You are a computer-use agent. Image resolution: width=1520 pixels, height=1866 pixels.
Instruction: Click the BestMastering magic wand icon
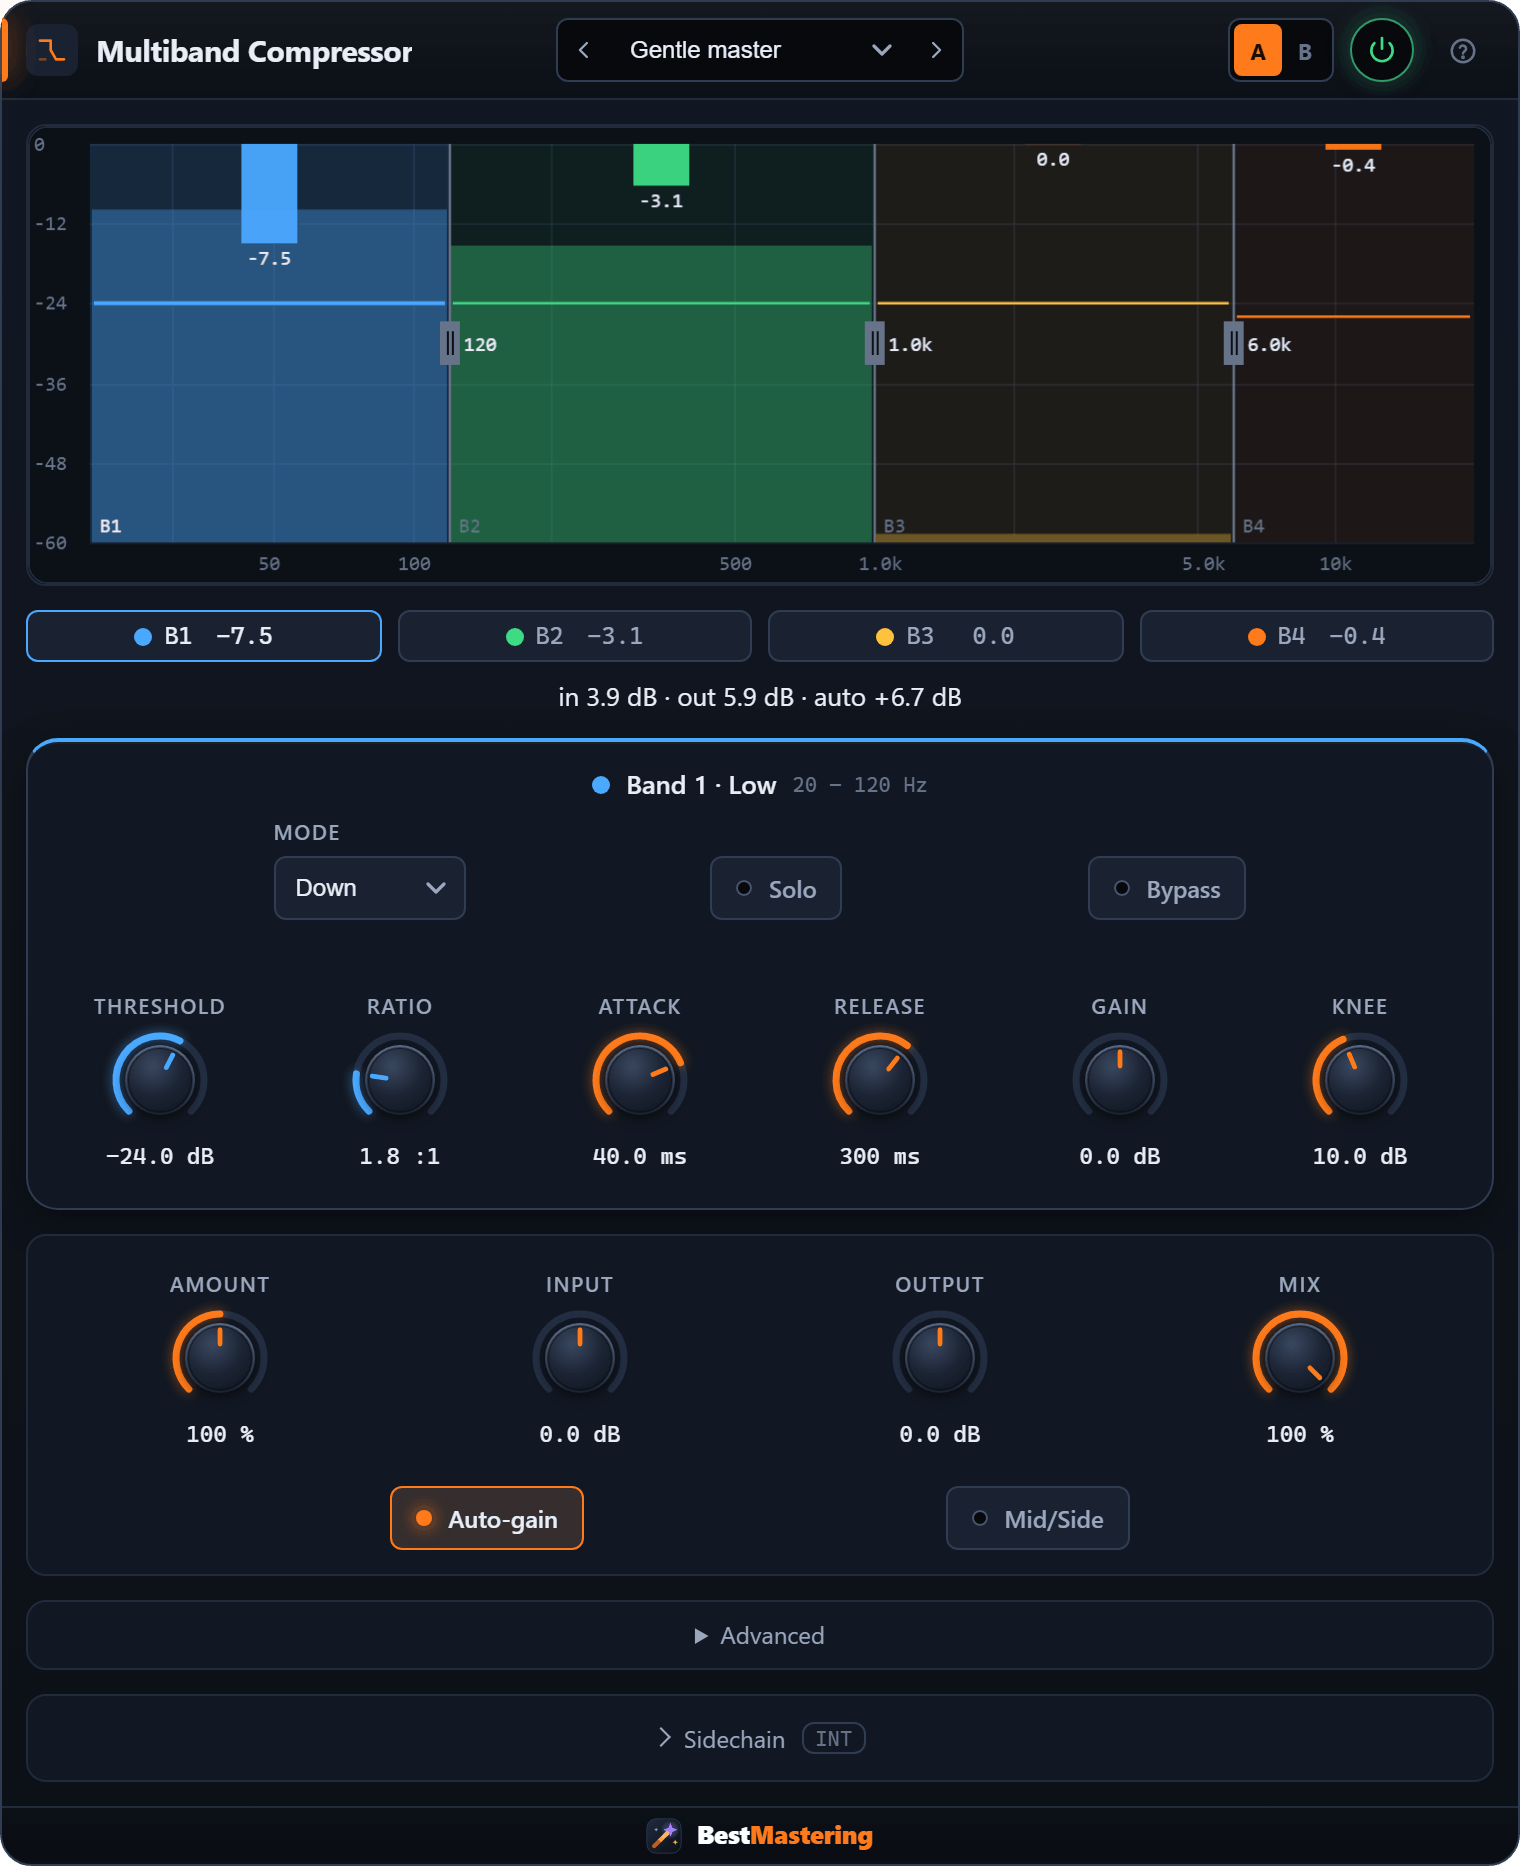click(664, 1835)
